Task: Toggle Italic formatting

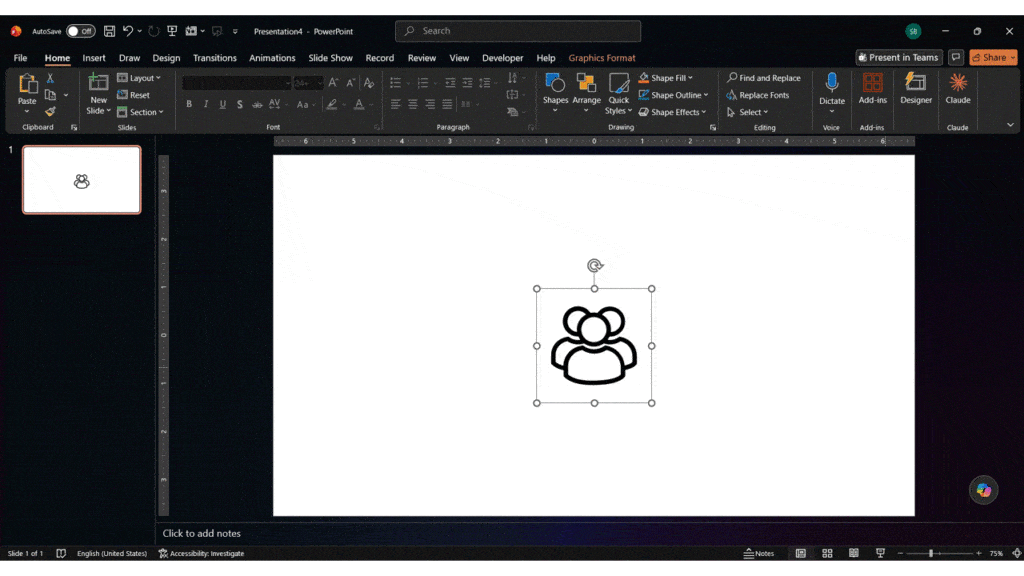Action: coord(206,104)
